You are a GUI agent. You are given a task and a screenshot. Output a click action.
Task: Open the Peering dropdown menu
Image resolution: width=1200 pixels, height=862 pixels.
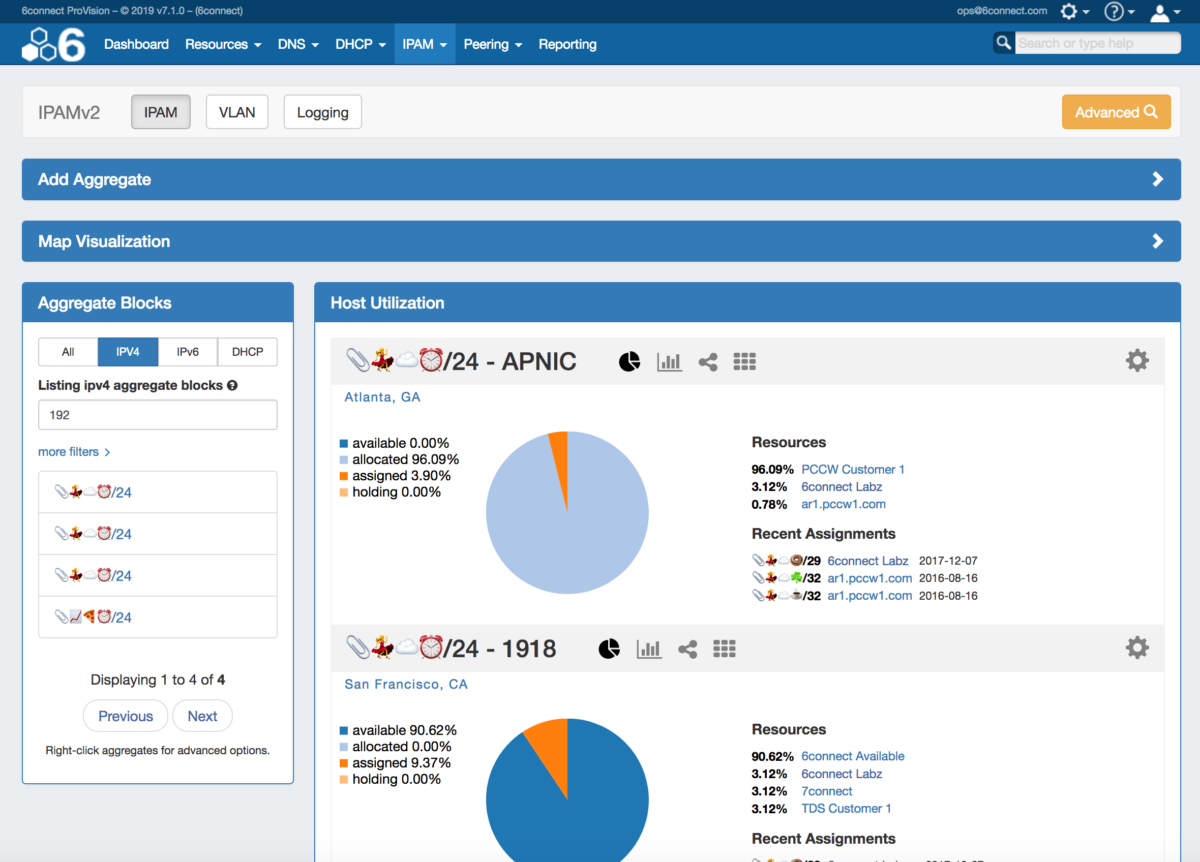click(493, 44)
